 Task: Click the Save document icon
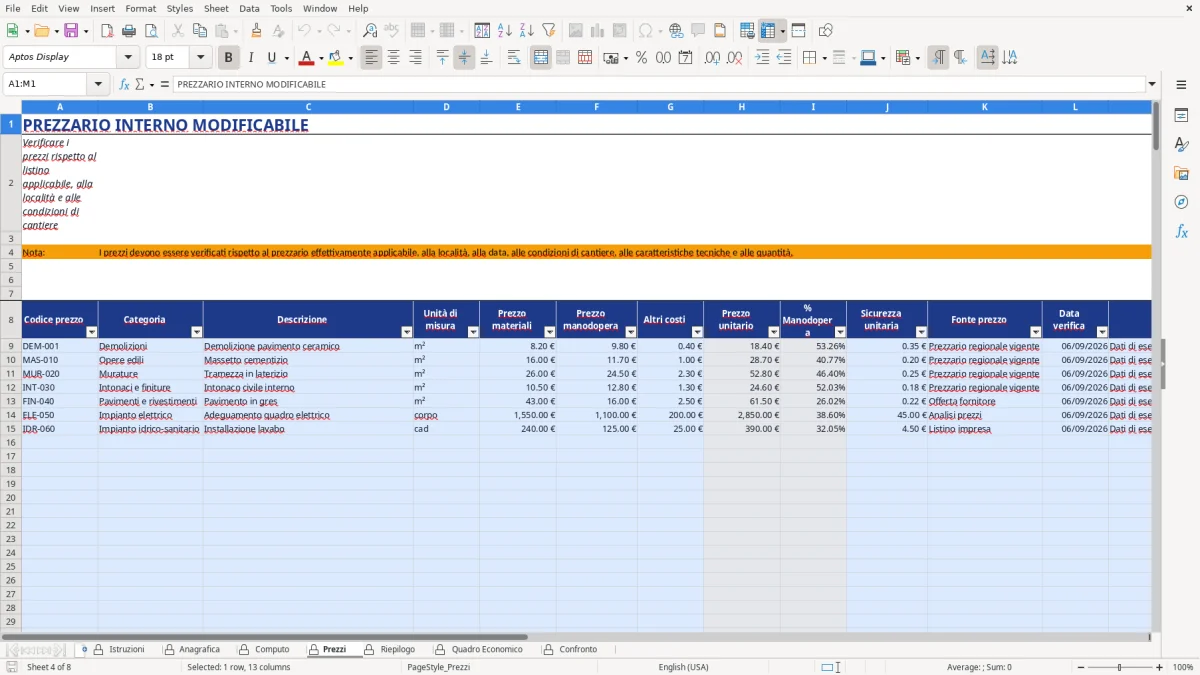click(71, 31)
